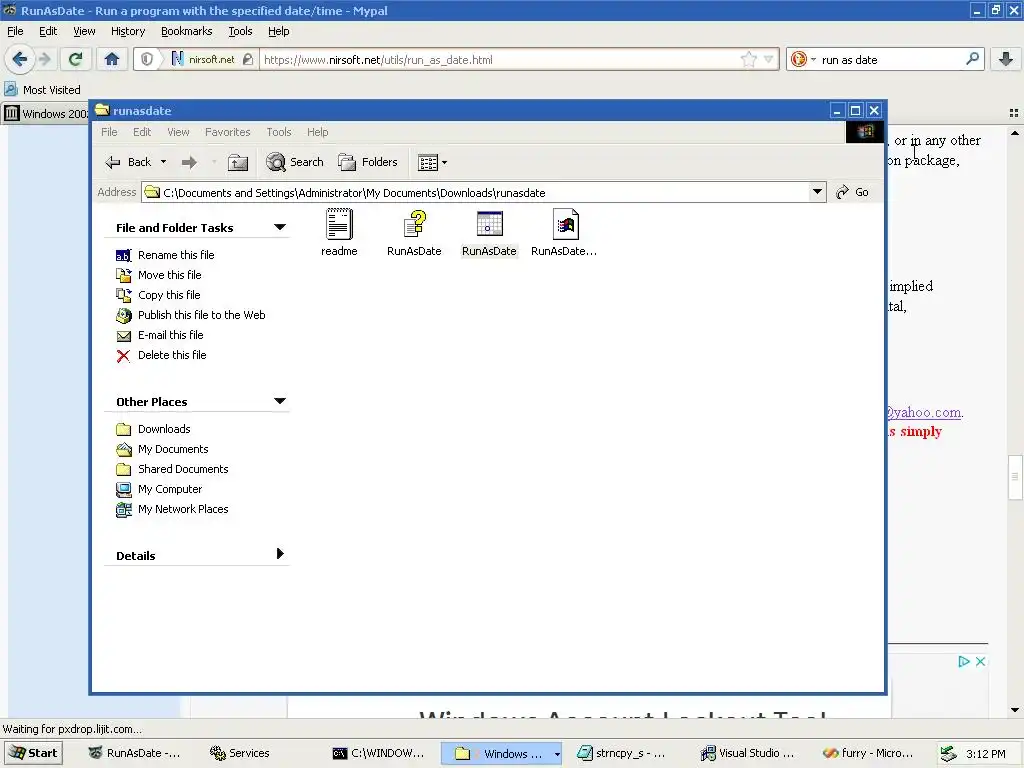1024x768 pixels.
Task: Open My Documents in Other Places
Action: click(x=173, y=449)
